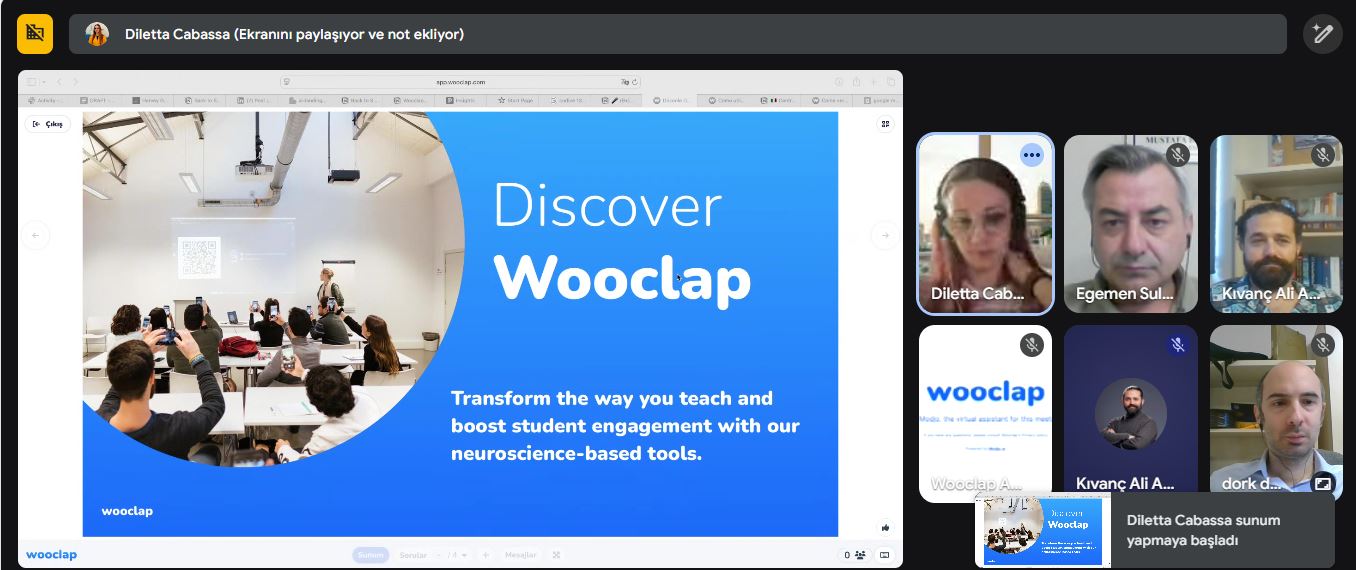Screen dimensions: 1356x570
Task: Click the translate icon in the browser address bar
Action: point(625,82)
